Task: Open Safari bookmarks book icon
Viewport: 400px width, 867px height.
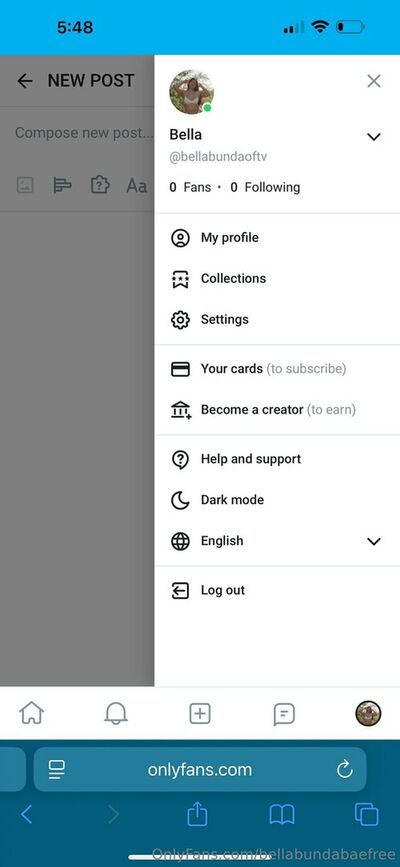Action: tap(282, 815)
